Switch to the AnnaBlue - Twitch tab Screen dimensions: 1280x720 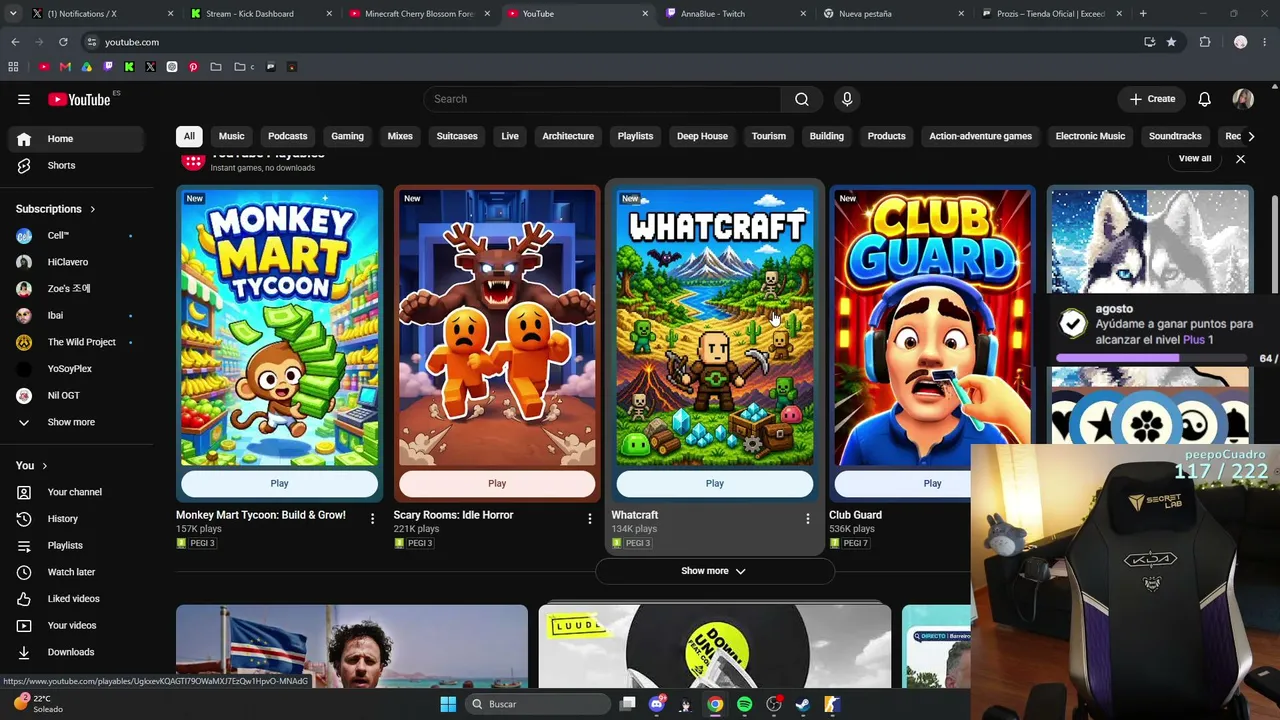coord(733,14)
